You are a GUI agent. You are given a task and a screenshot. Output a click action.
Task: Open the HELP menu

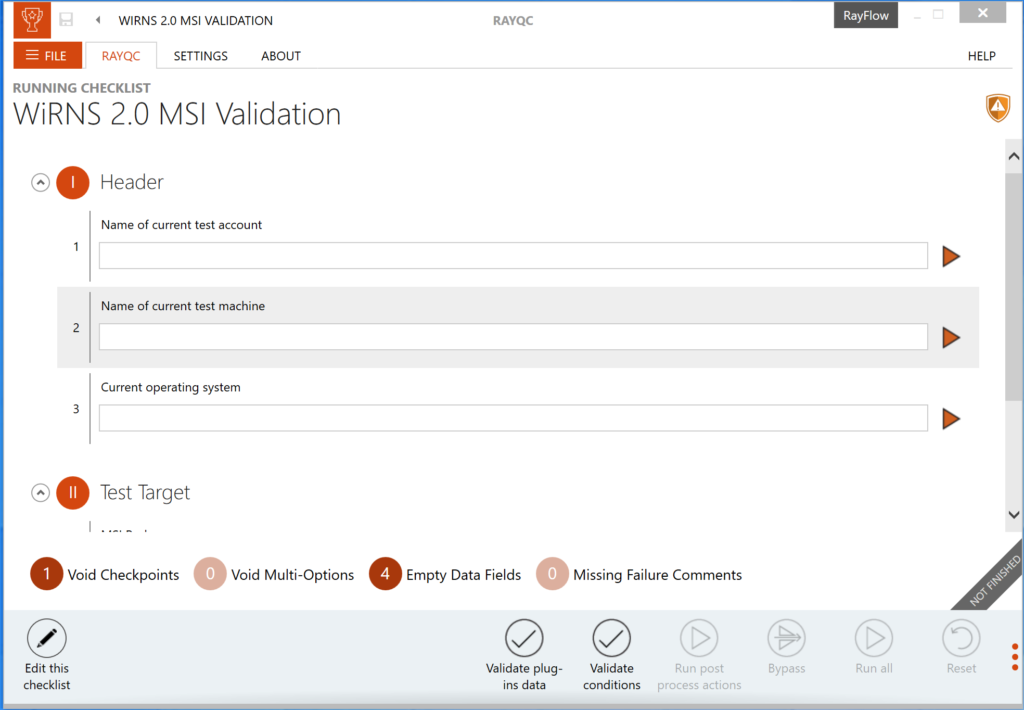point(982,56)
